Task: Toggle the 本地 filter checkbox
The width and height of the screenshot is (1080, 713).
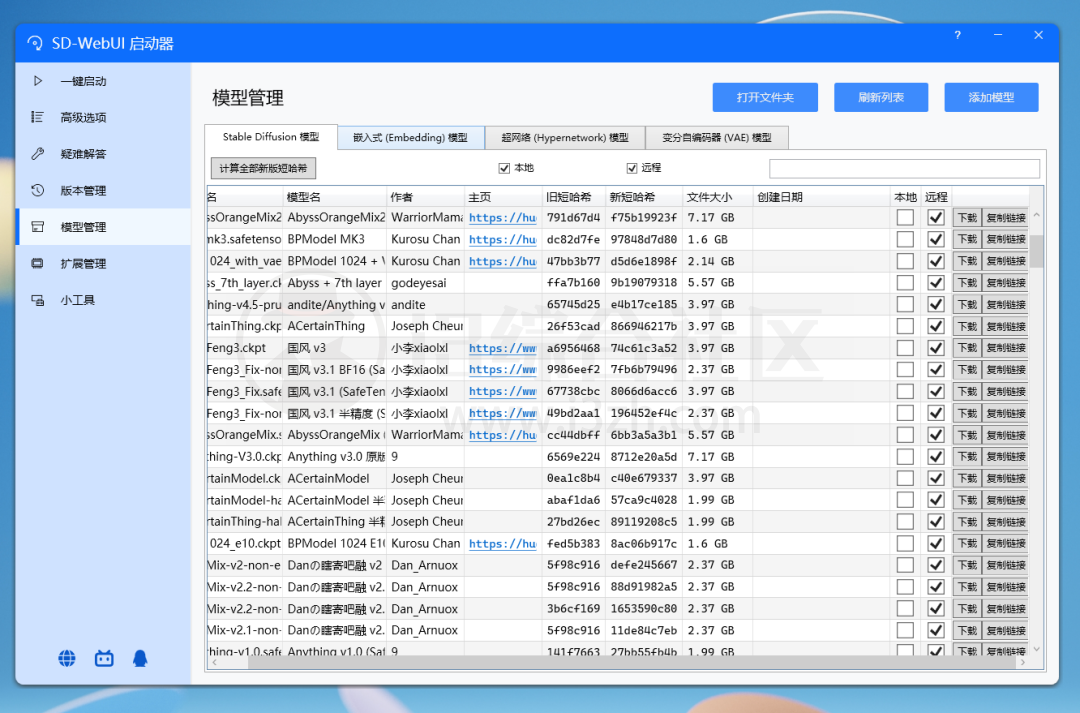Action: coord(504,168)
